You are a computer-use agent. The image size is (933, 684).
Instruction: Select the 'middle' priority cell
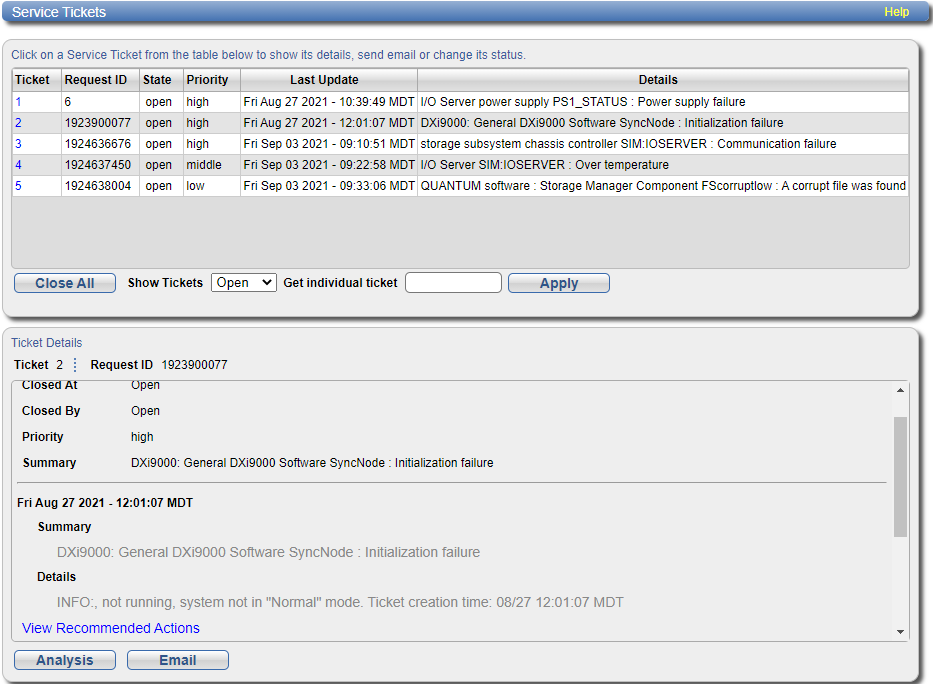211,165
